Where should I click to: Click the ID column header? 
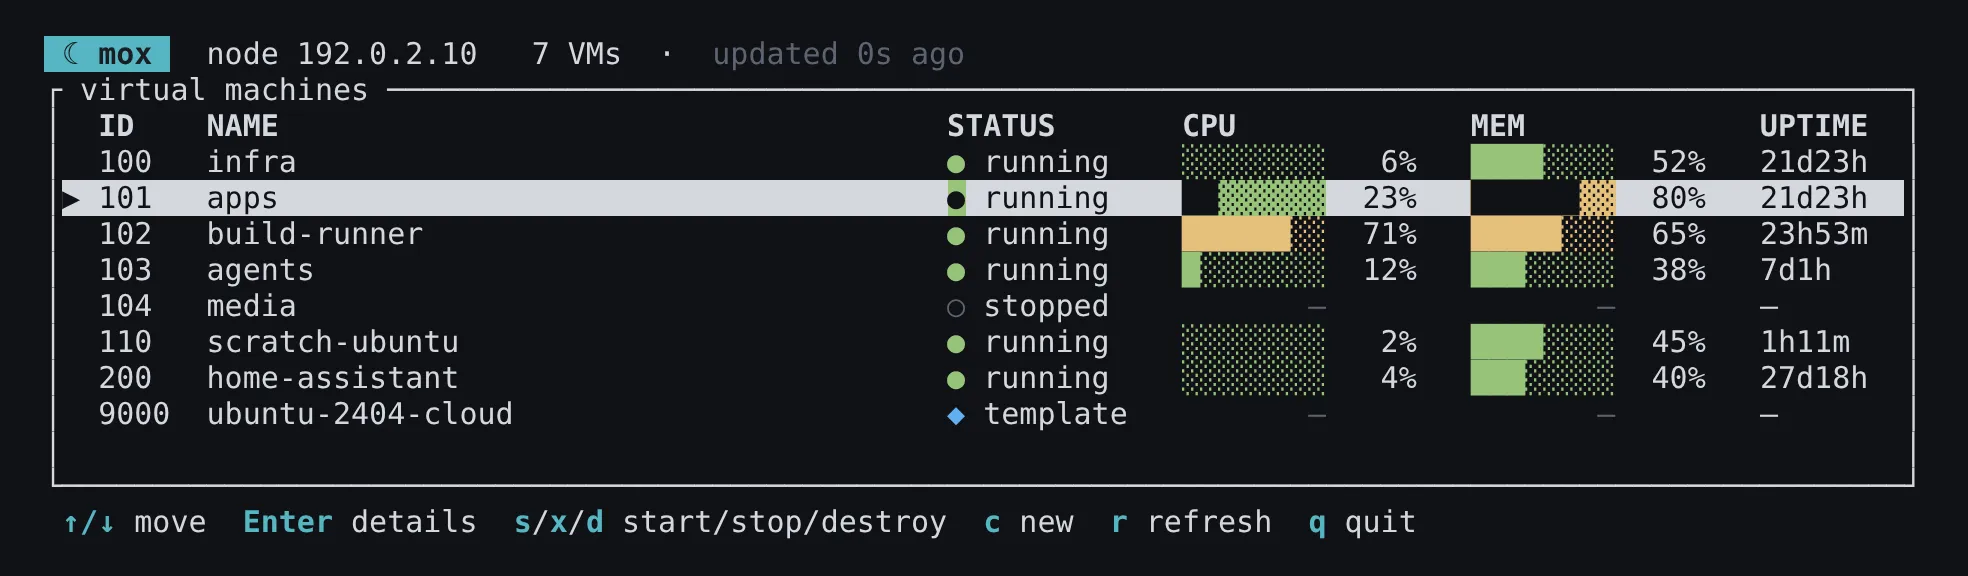(x=116, y=126)
